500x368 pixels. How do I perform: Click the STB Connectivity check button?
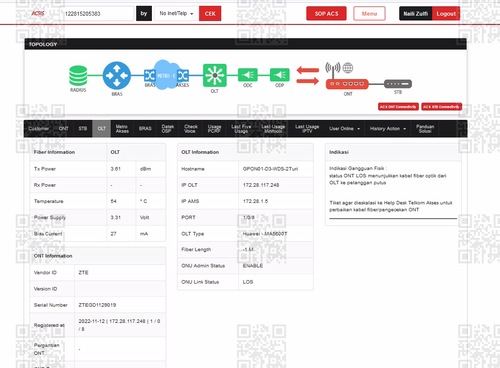[x=442, y=107]
